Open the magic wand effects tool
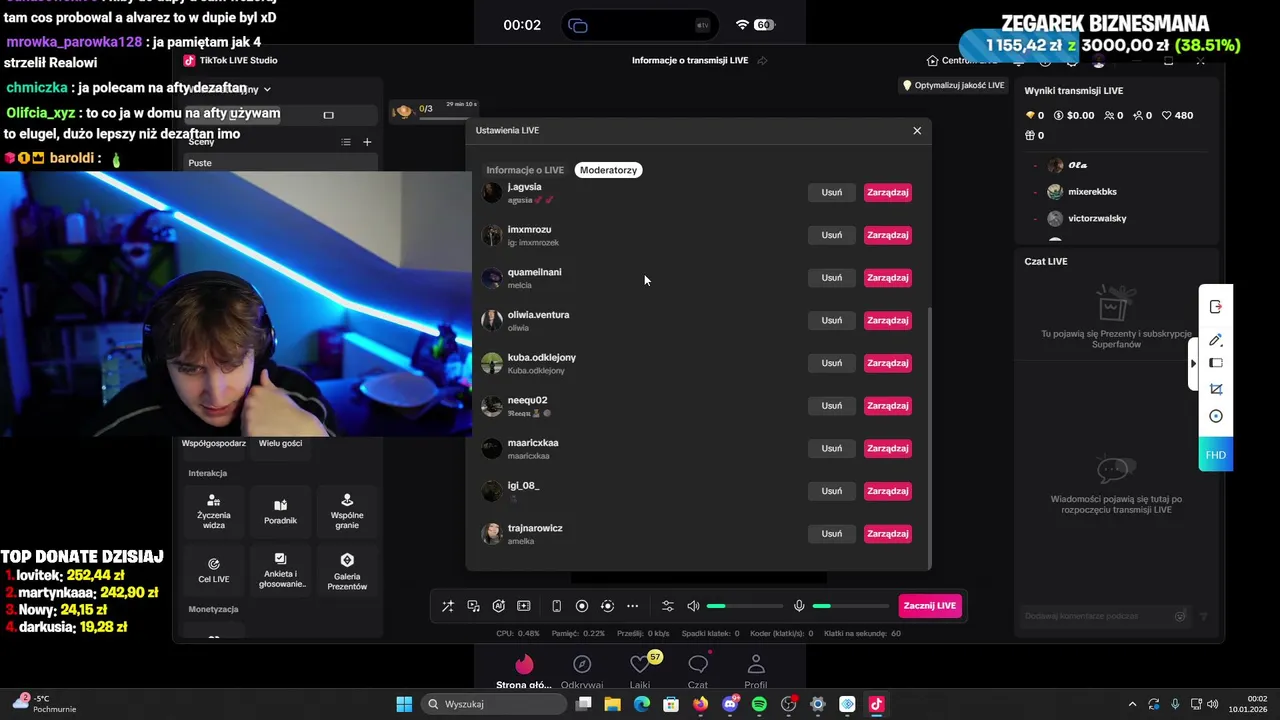 click(x=448, y=606)
